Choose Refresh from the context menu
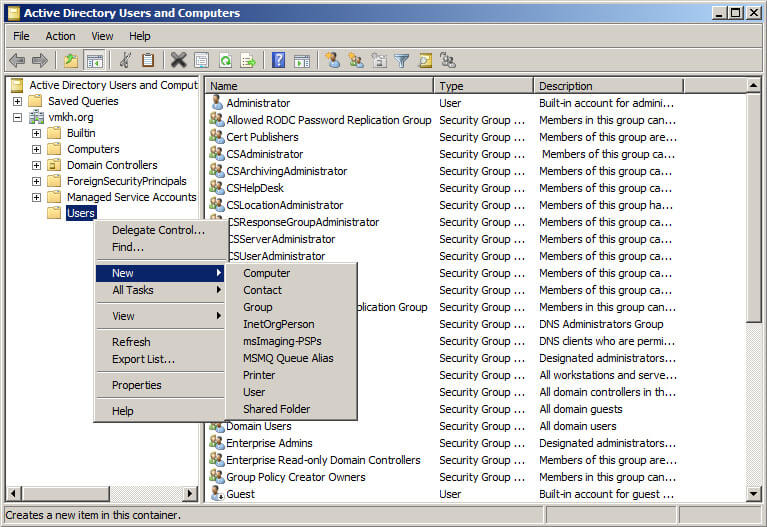This screenshot has height=527, width=767. coord(160,342)
